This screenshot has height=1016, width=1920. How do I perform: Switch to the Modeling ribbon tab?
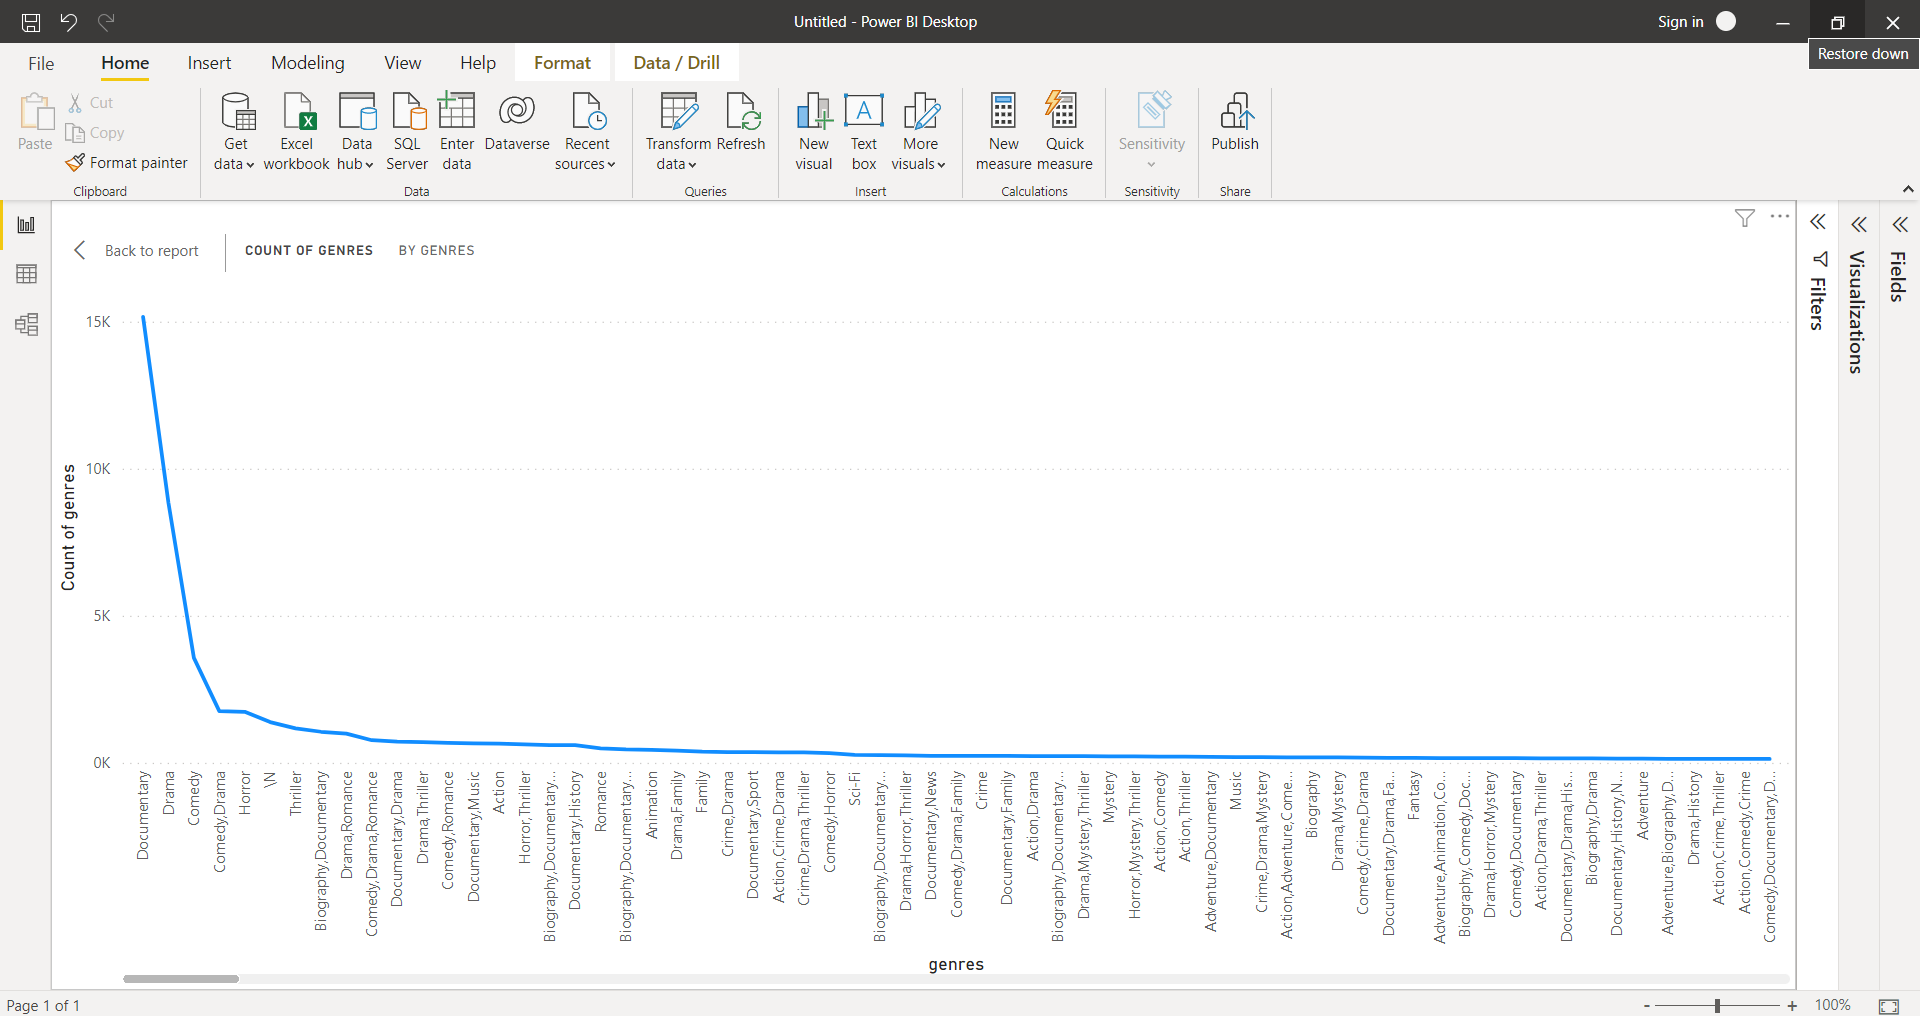tap(307, 62)
